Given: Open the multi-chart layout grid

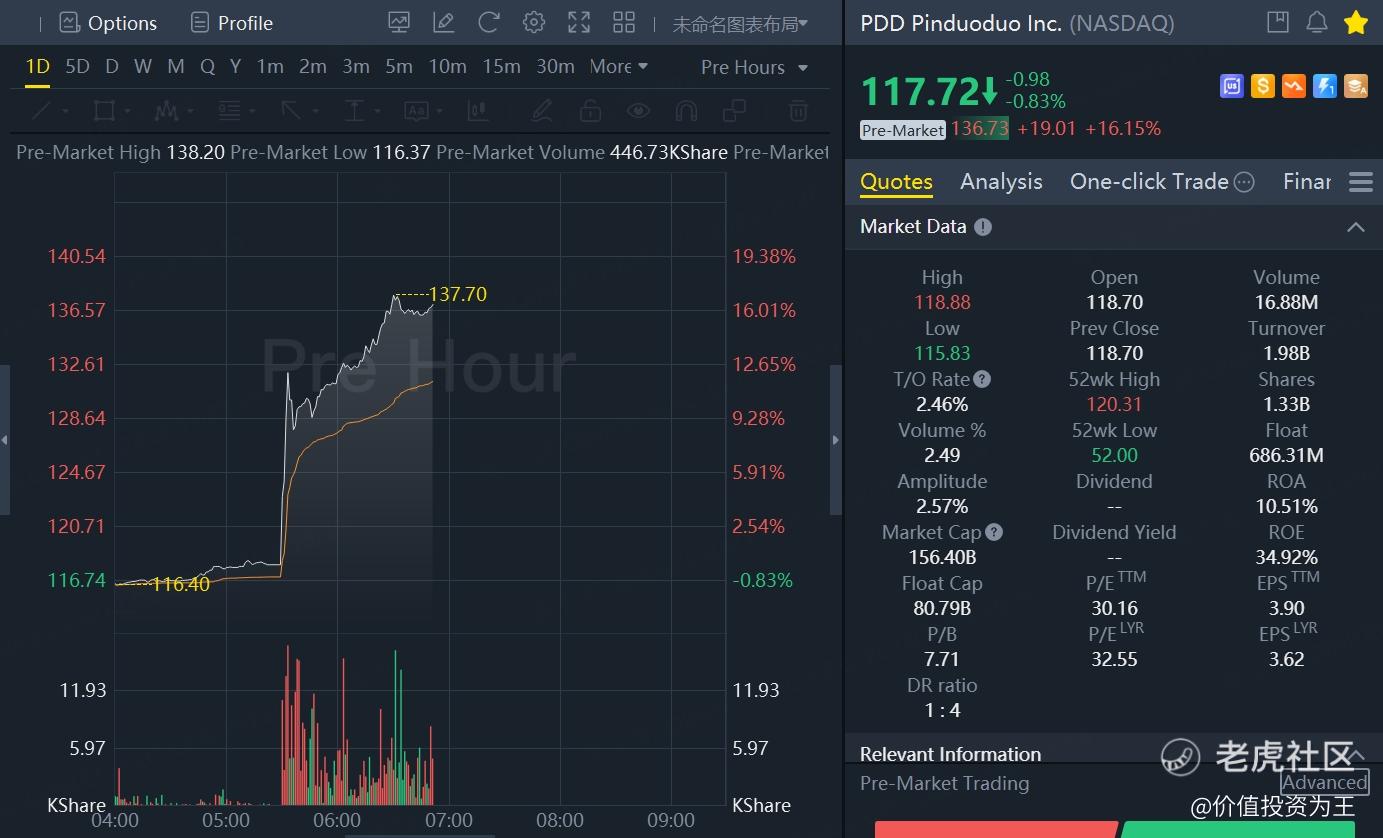Looking at the screenshot, I should [x=623, y=21].
